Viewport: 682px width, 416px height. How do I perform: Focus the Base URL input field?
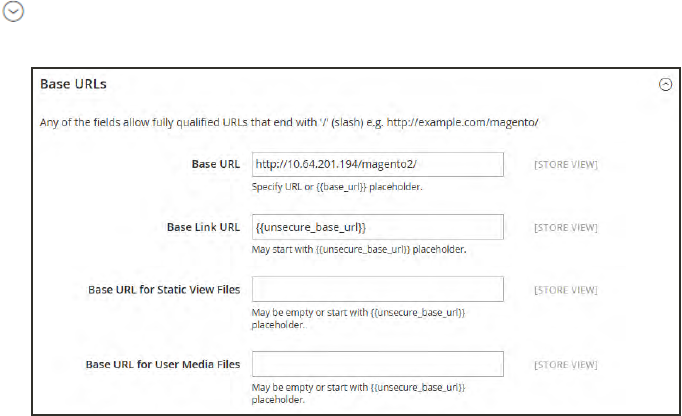pos(376,165)
